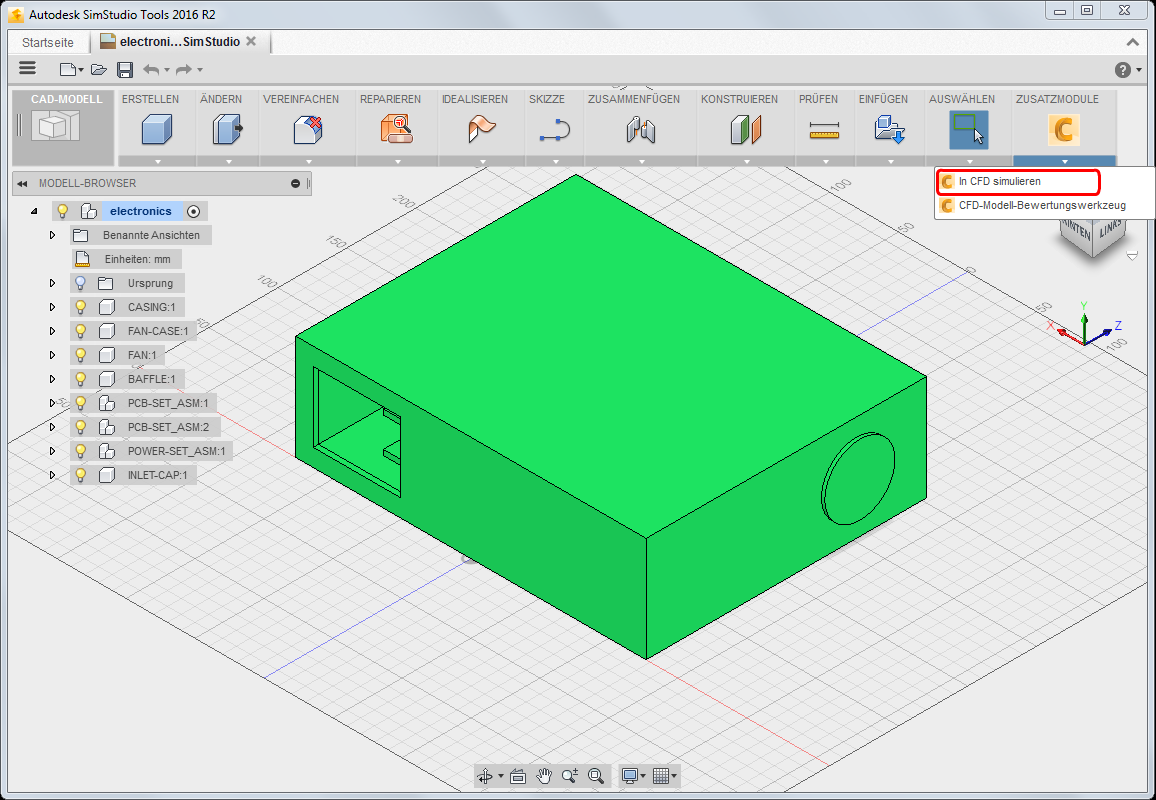This screenshot has height=800, width=1156.
Task: Collapse ribbon with top-right chevron
Action: click(x=1133, y=42)
